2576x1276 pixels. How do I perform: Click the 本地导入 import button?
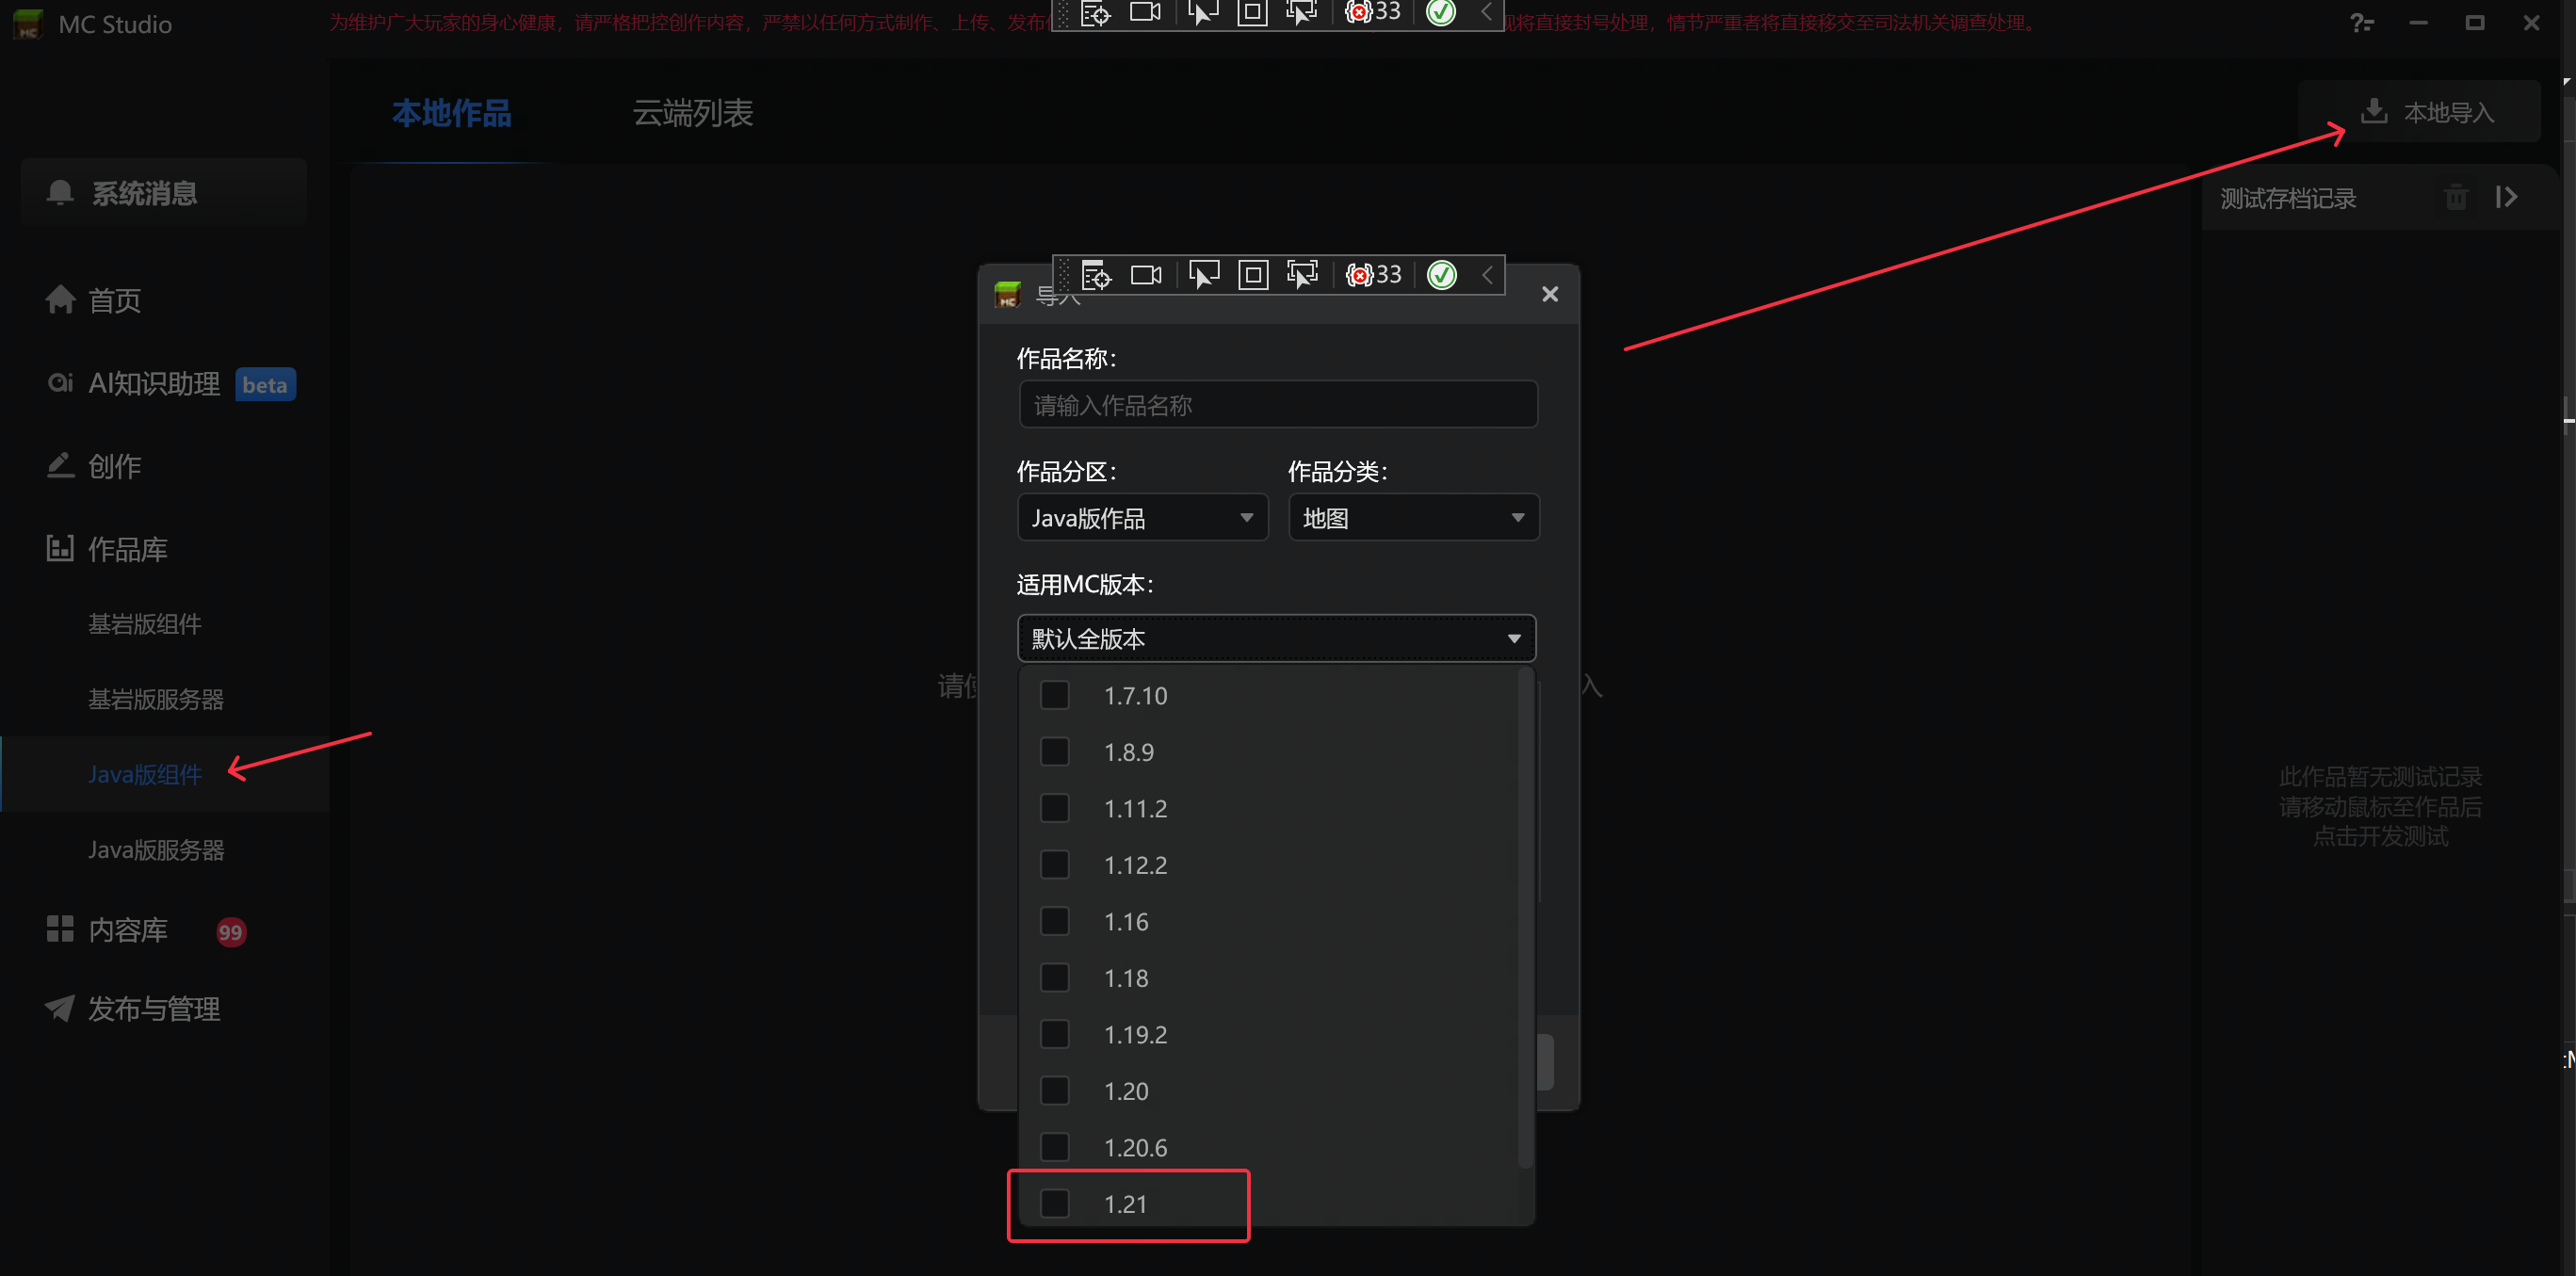2427,112
